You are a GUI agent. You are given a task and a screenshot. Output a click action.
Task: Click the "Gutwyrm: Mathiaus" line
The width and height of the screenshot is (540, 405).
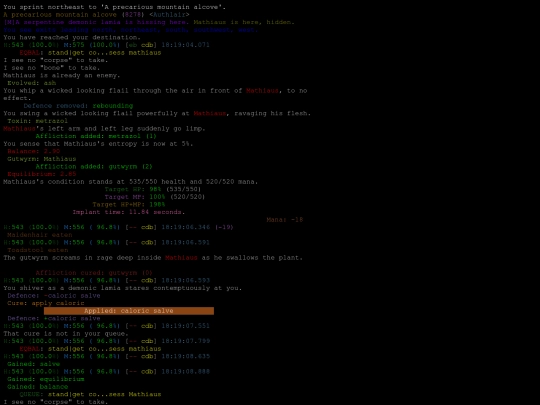tap(42, 159)
